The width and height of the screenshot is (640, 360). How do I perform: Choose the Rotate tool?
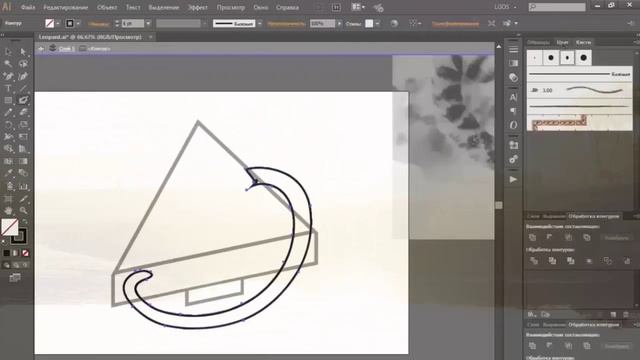8,125
